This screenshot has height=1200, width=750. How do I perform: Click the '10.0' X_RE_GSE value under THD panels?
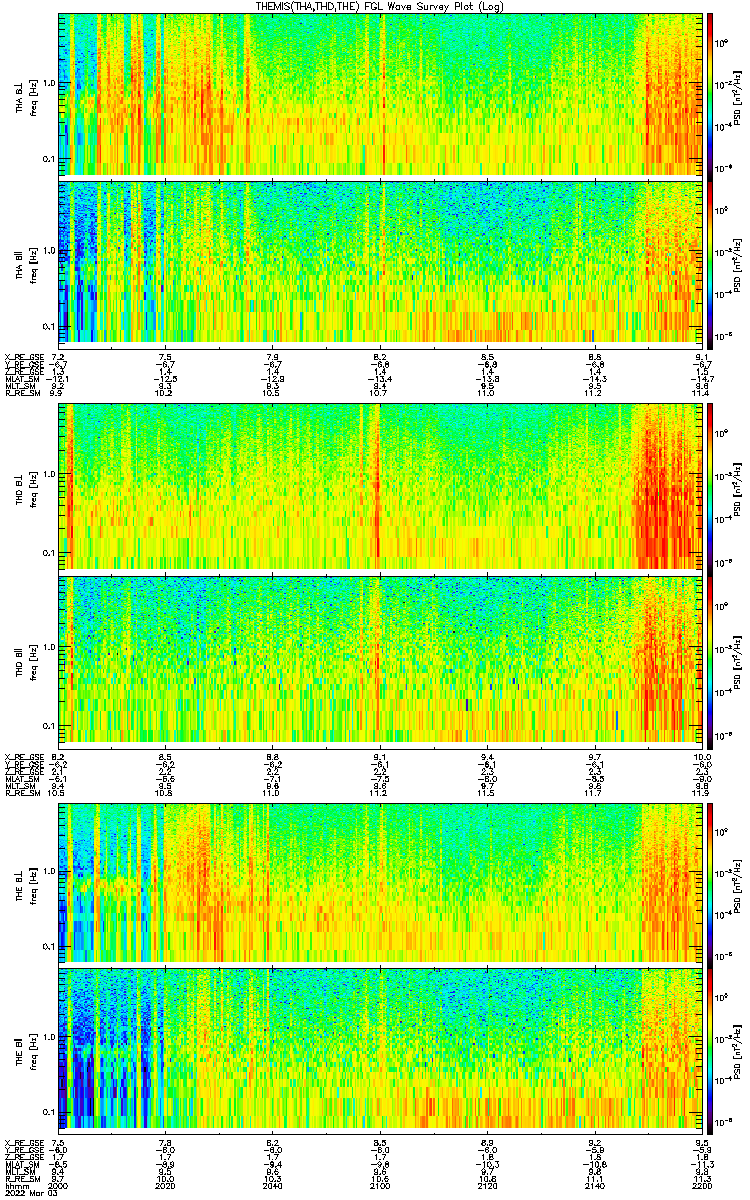[701, 755]
